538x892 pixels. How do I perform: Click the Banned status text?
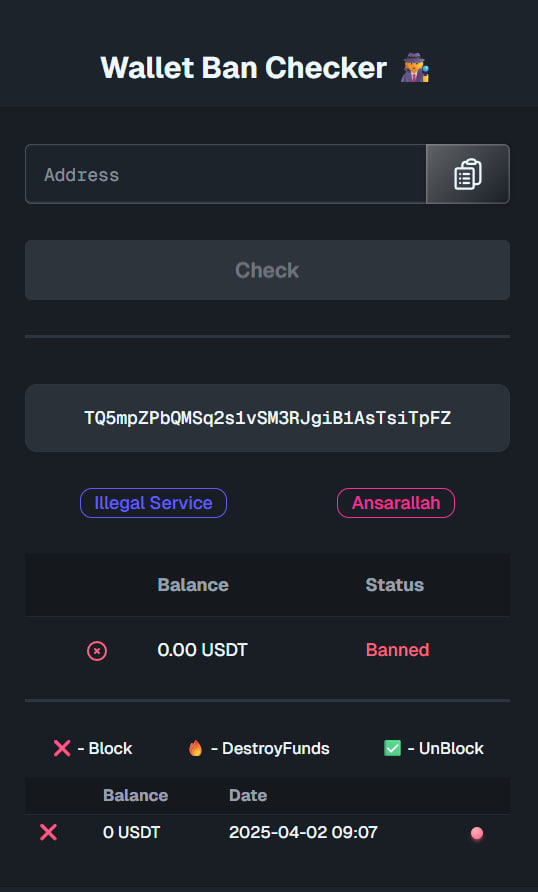(x=398, y=650)
